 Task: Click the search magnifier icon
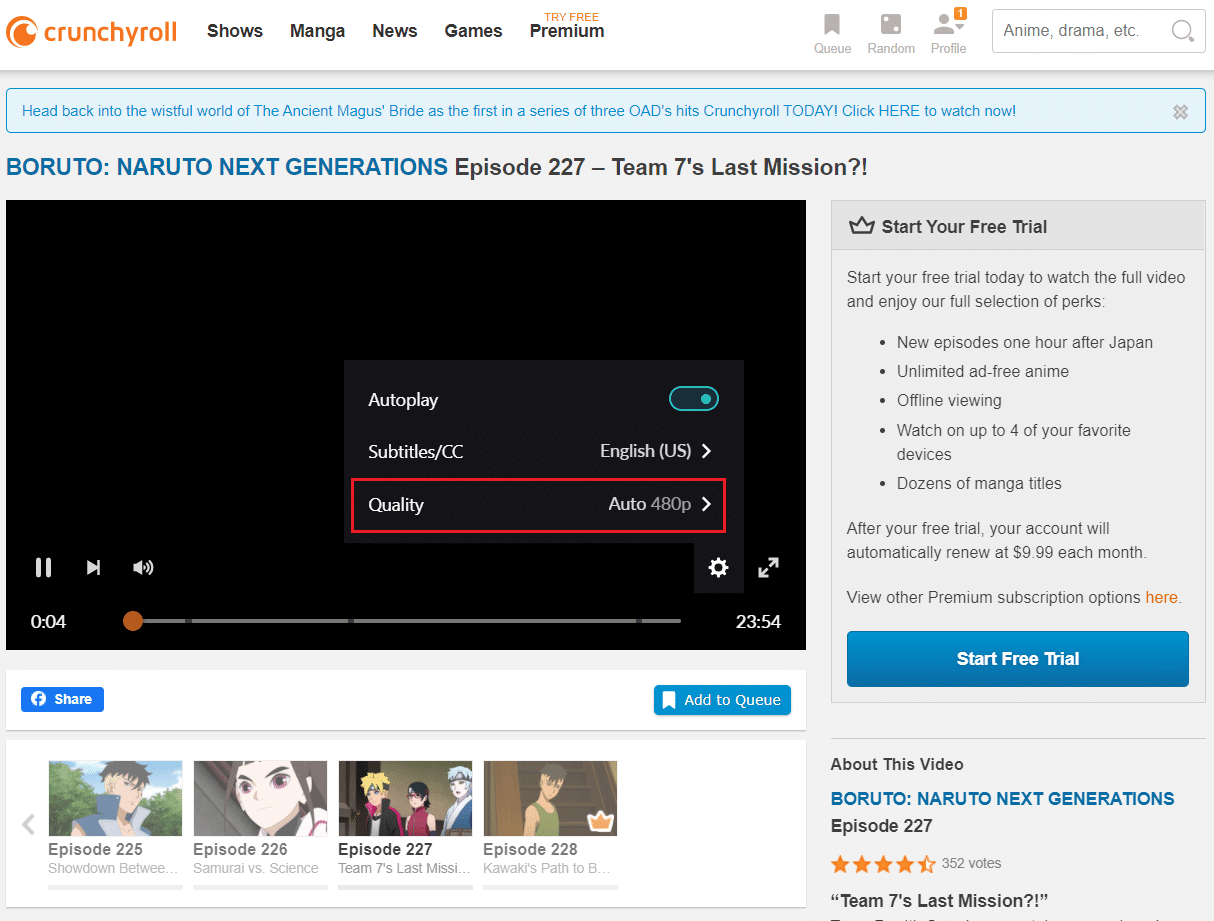point(1182,31)
